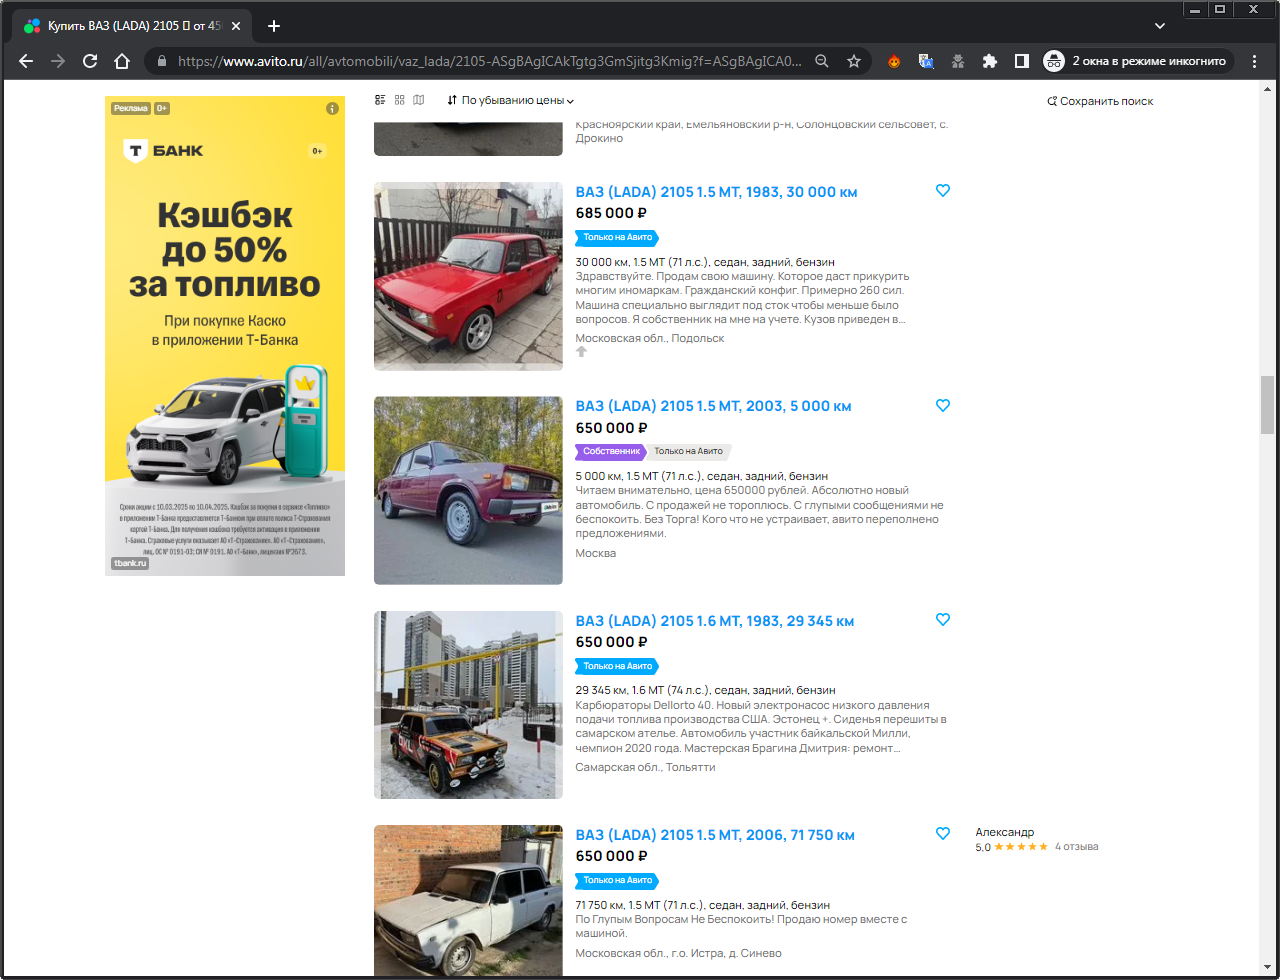Open listing titled 'ВАЗ (LADA) 2105 1.5 MT, 2006, 71 750 км'
Screen dimensions: 1280x980
point(715,835)
